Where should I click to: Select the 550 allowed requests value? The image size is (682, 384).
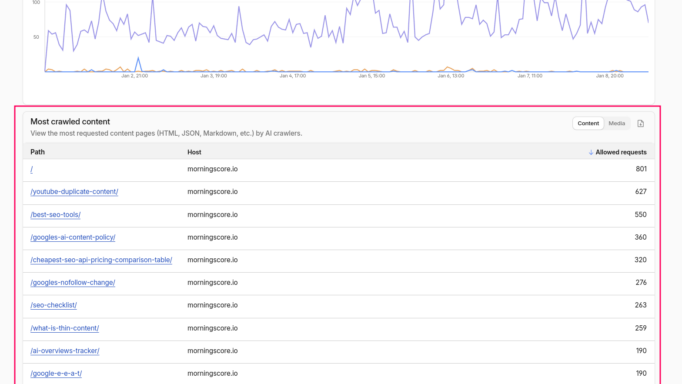click(x=641, y=214)
